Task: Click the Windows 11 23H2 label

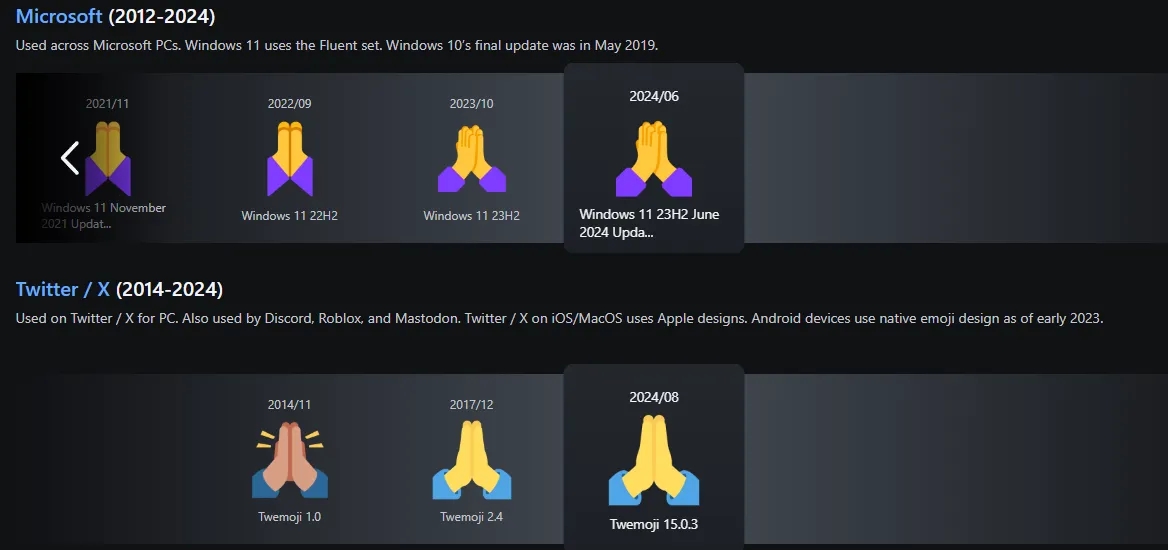Action: pyautogui.click(x=472, y=215)
